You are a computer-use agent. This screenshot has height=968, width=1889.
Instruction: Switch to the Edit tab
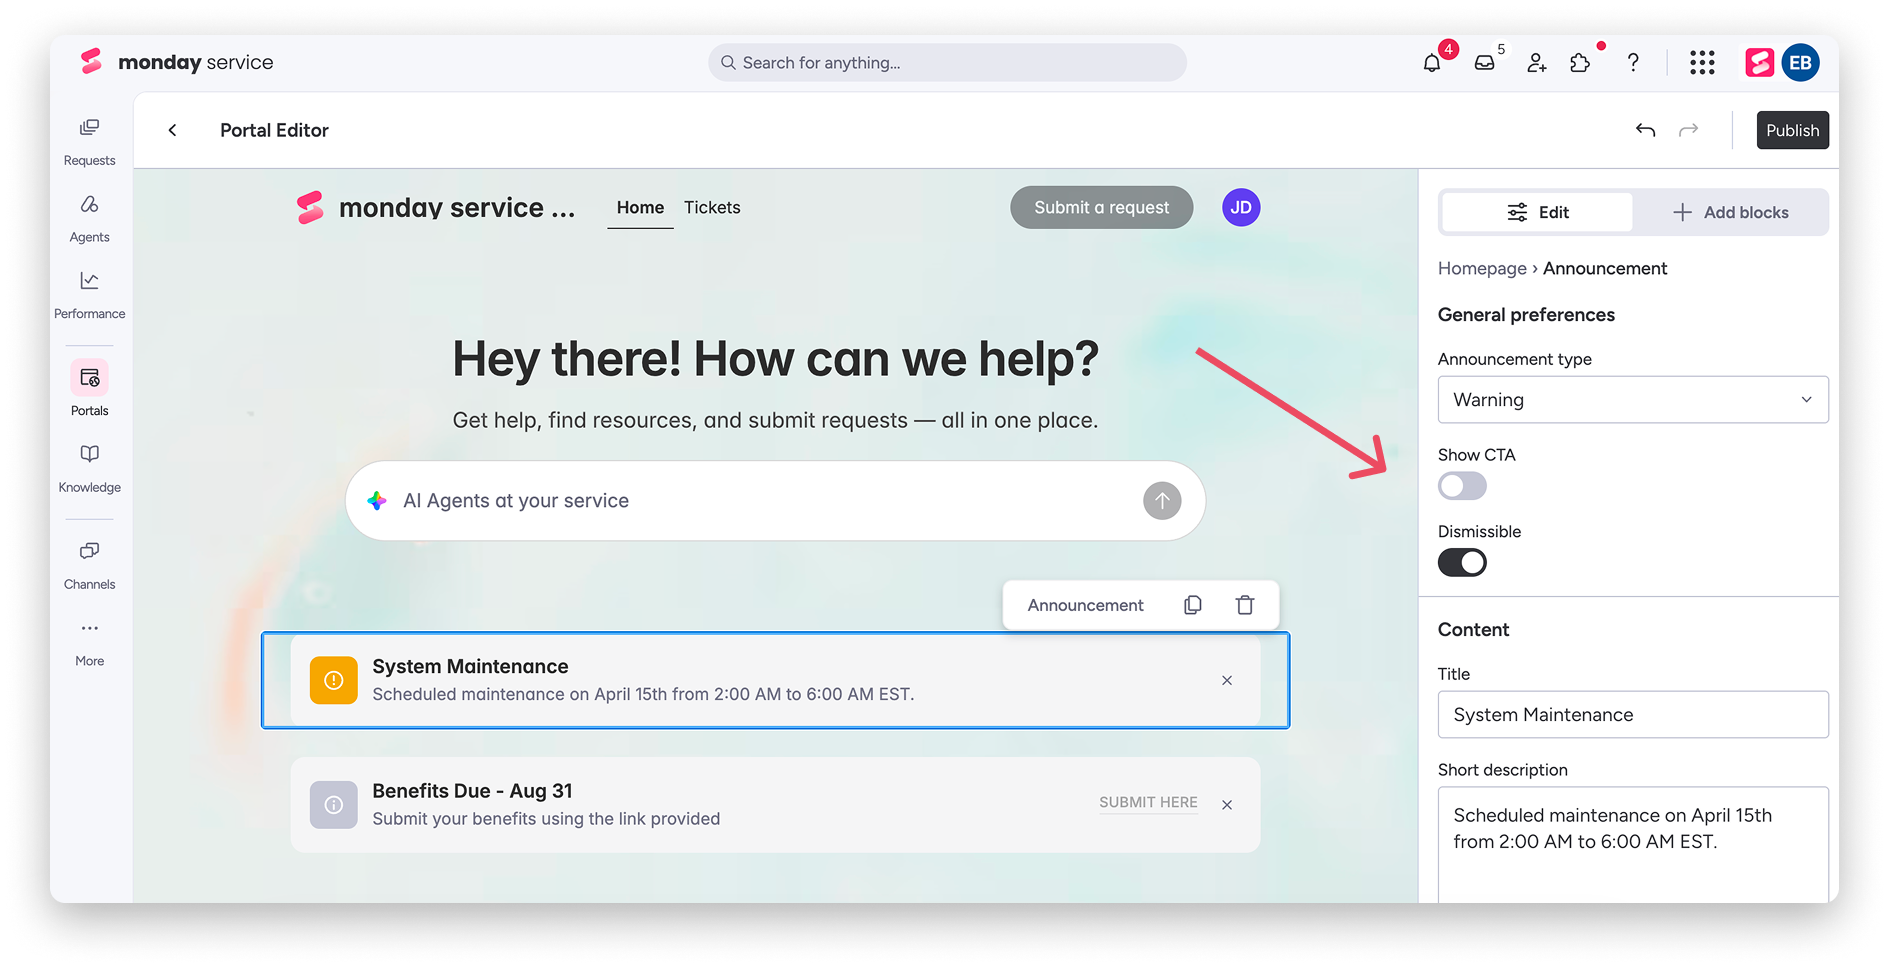[x=1537, y=212]
